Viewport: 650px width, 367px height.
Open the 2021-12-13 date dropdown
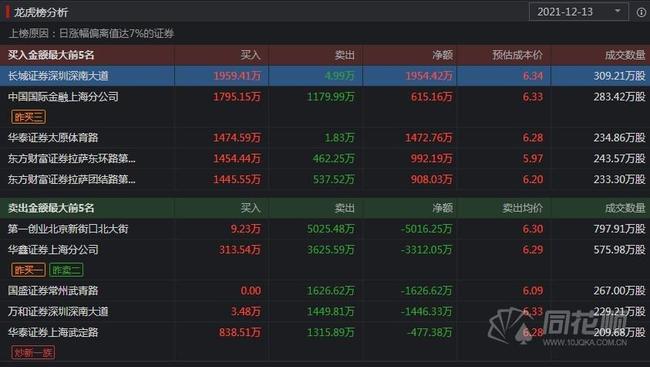579,12
